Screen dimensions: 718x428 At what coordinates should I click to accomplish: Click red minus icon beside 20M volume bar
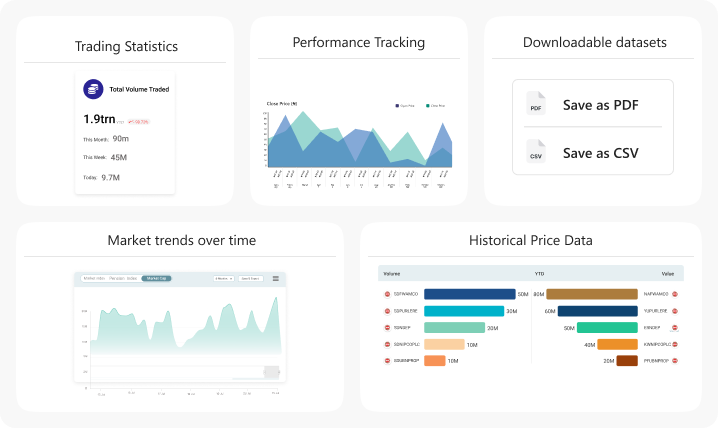pyautogui.click(x=387, y=328)
